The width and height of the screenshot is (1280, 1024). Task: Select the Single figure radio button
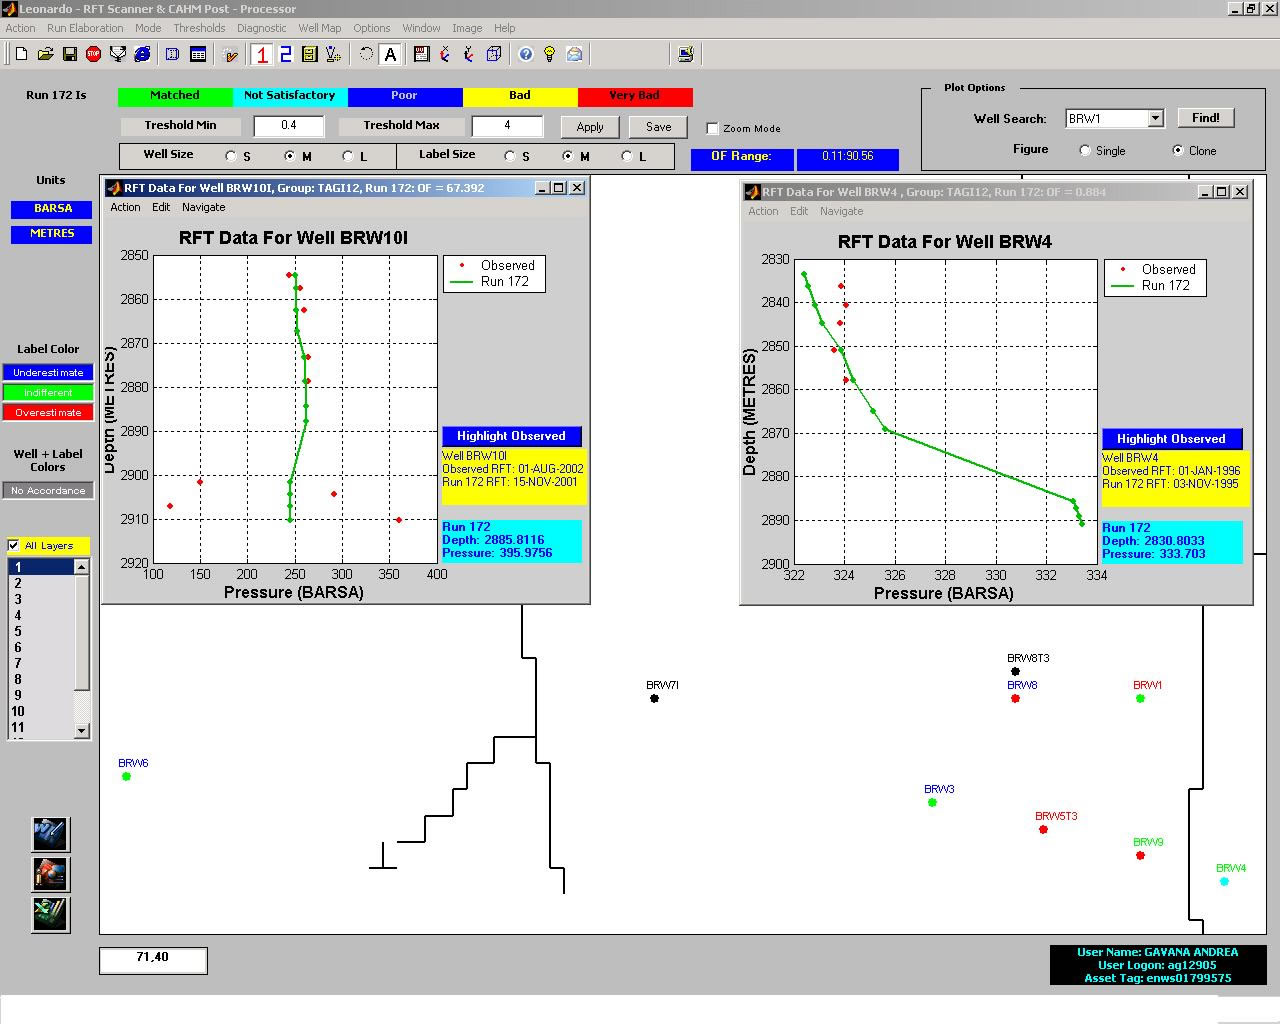(1085, 150)
